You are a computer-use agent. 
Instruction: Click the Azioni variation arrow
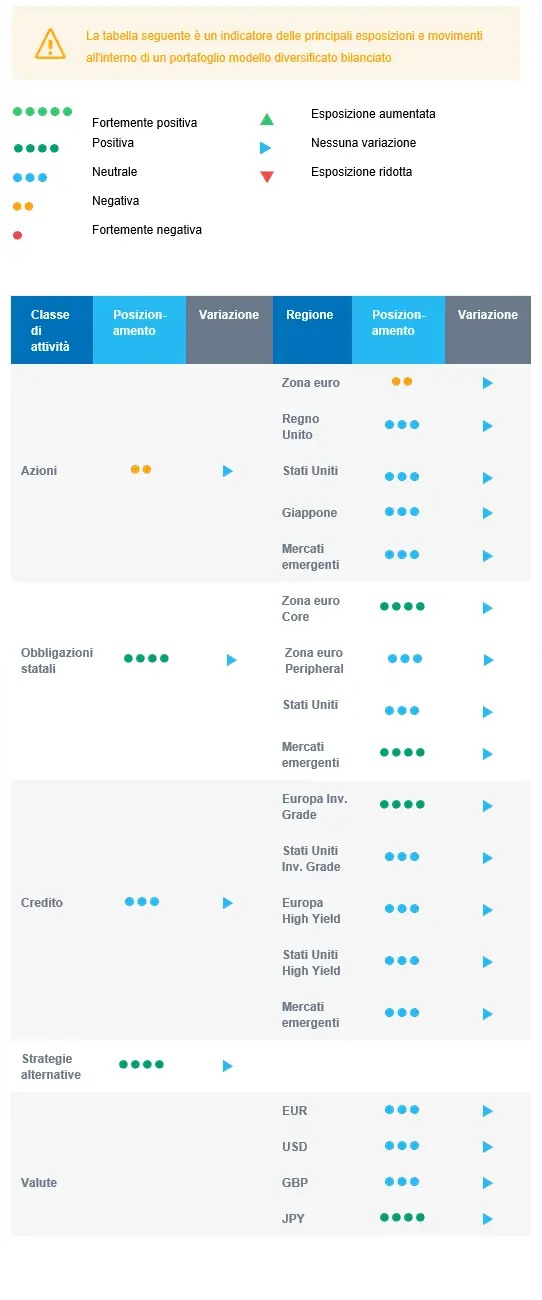tap(228, 471)
